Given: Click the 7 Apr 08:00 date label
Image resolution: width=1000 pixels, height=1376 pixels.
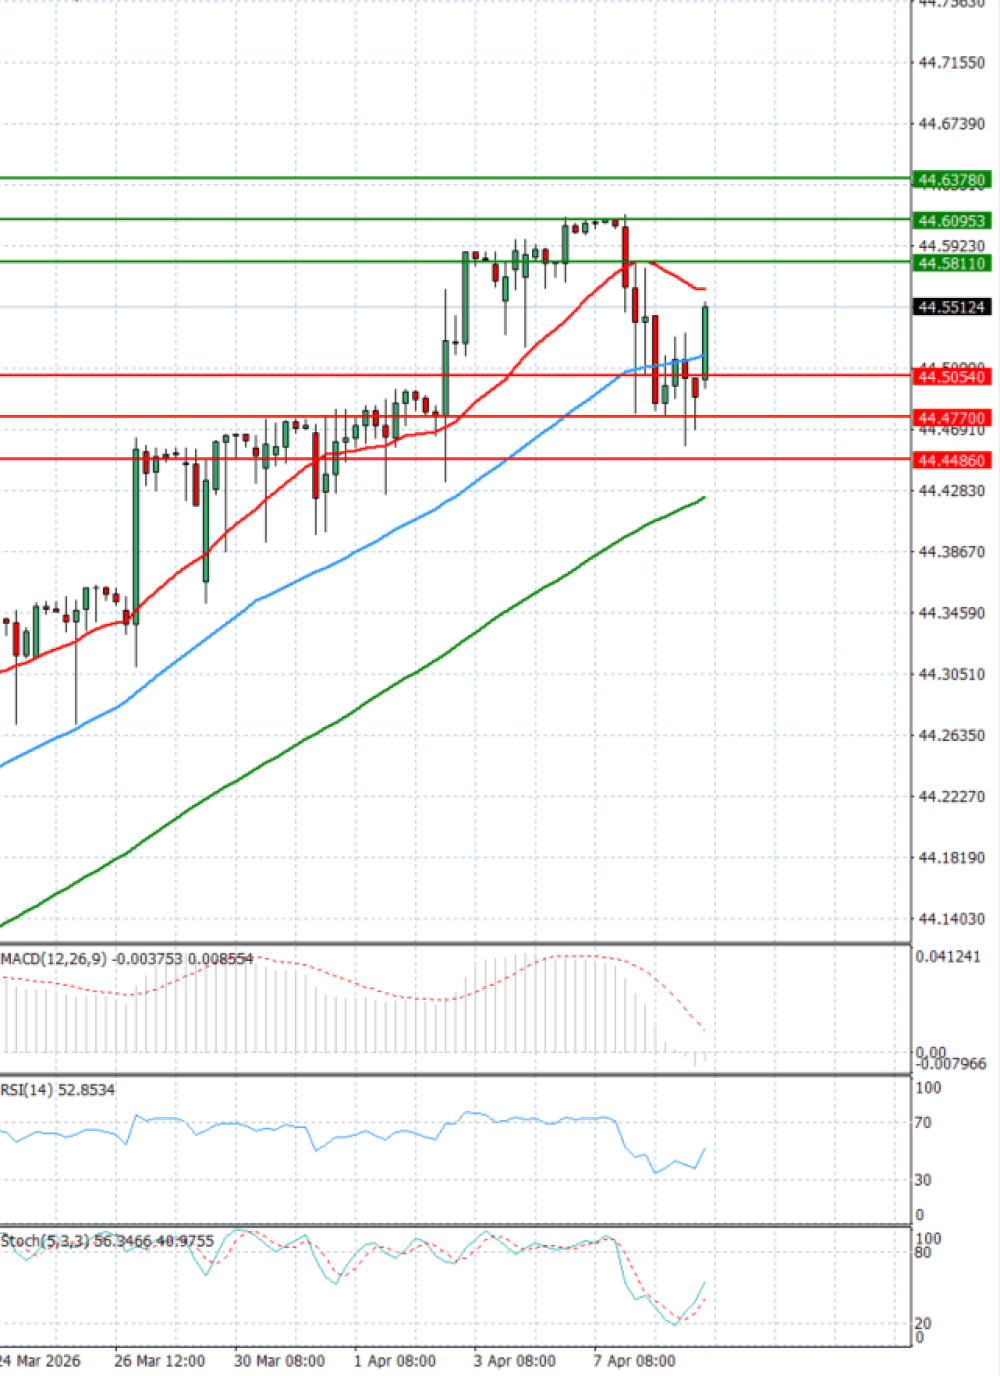Looking at the screenshot, I should (634, 1361).
